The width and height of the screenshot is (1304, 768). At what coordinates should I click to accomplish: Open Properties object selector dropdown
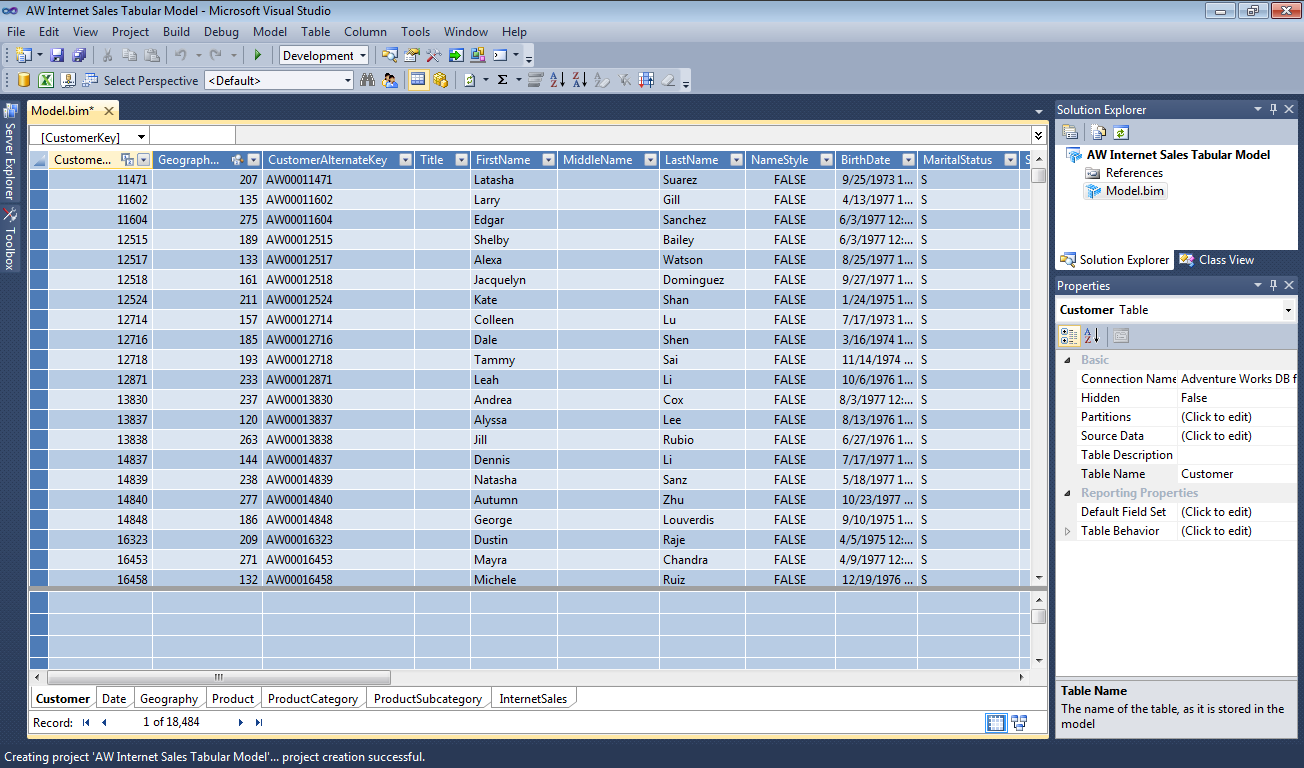pyautogui.click(x=1288, y=311)
